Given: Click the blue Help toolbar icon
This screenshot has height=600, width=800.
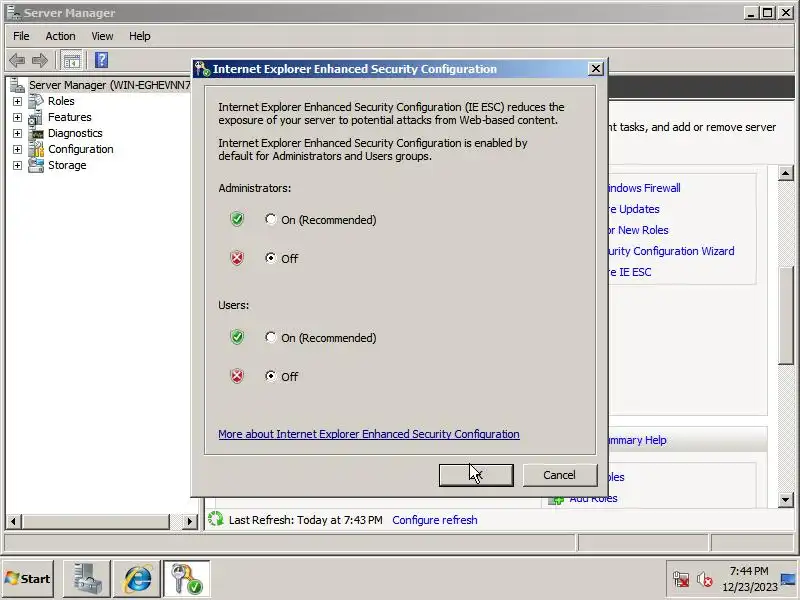Looking at the screenshot, I should point(101,60).
